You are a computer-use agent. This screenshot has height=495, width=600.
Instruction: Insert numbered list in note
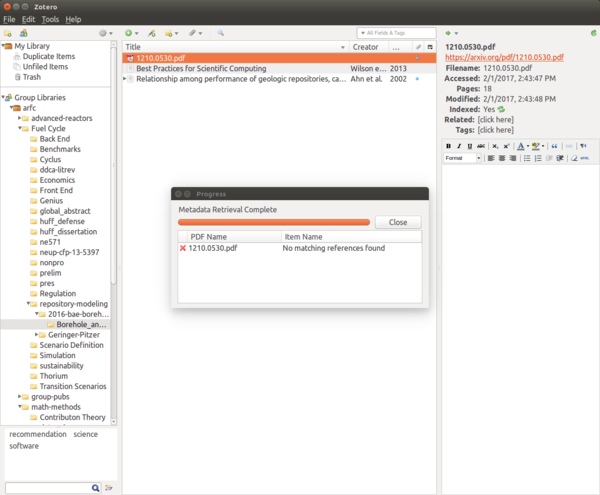(x=538, y=158)
